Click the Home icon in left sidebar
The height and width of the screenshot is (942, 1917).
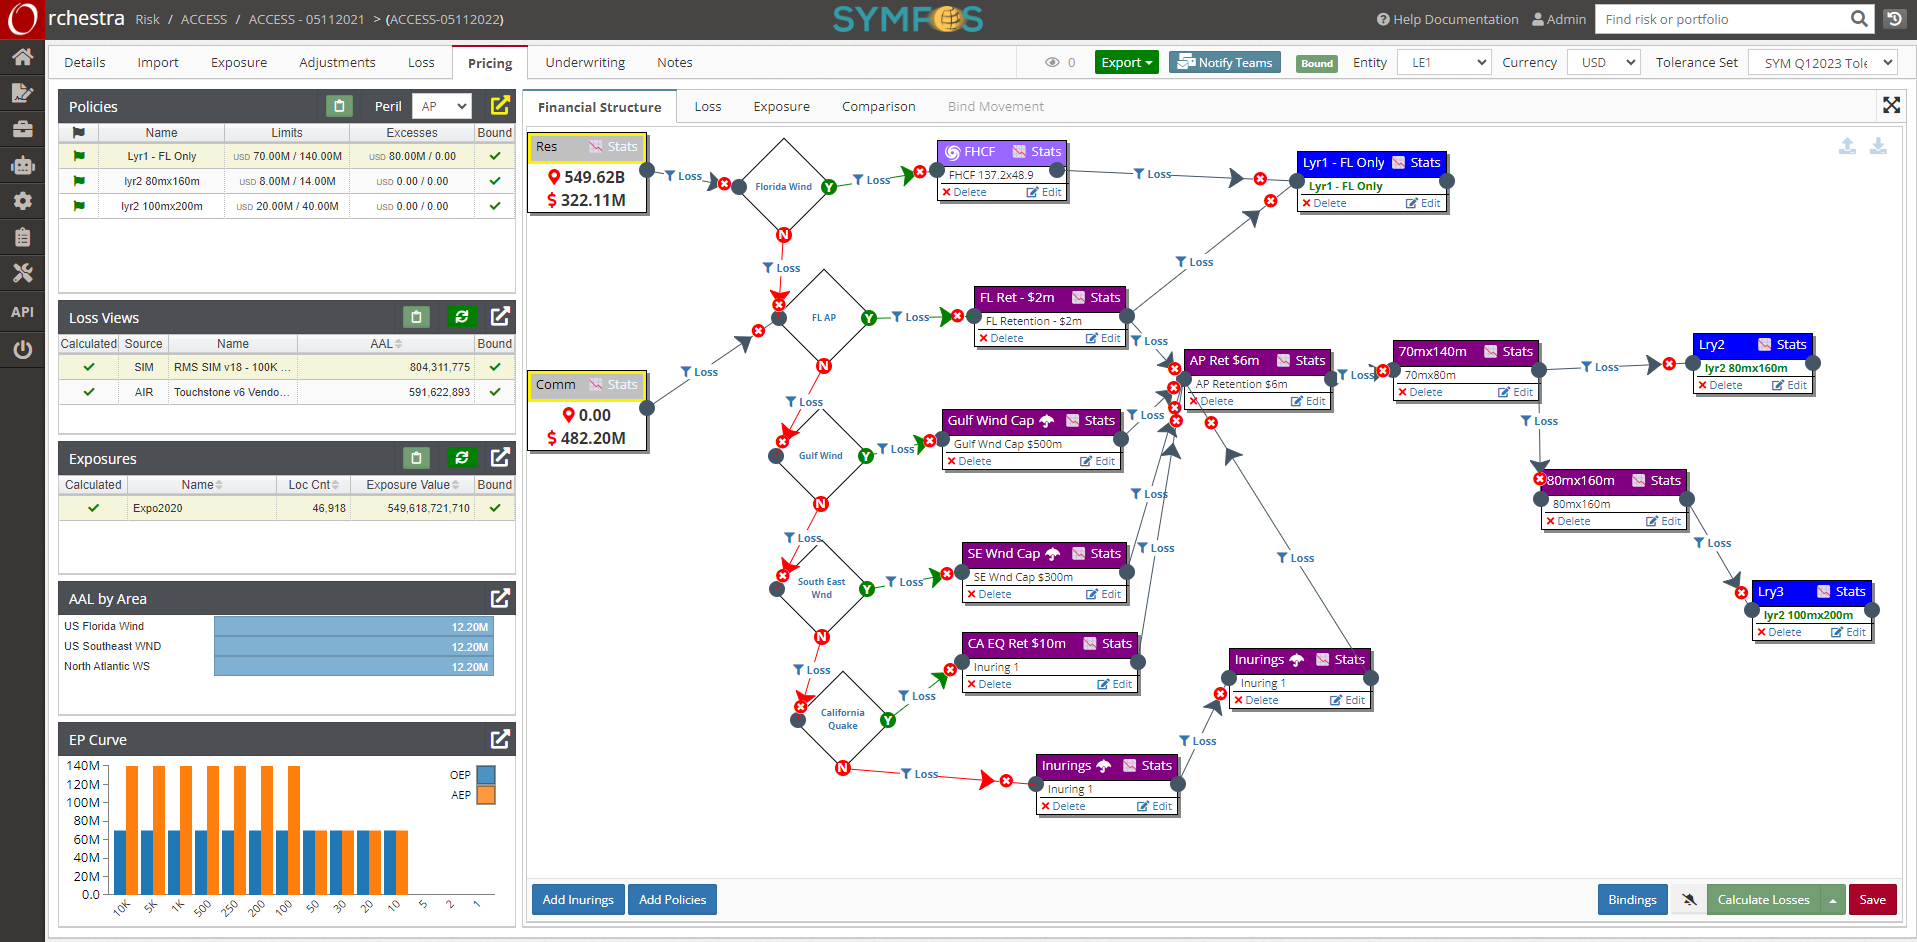22,57
